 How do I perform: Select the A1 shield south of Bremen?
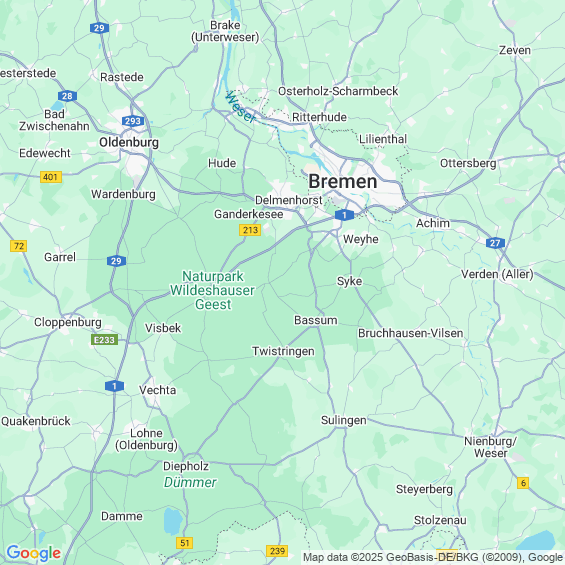[344, 215]
